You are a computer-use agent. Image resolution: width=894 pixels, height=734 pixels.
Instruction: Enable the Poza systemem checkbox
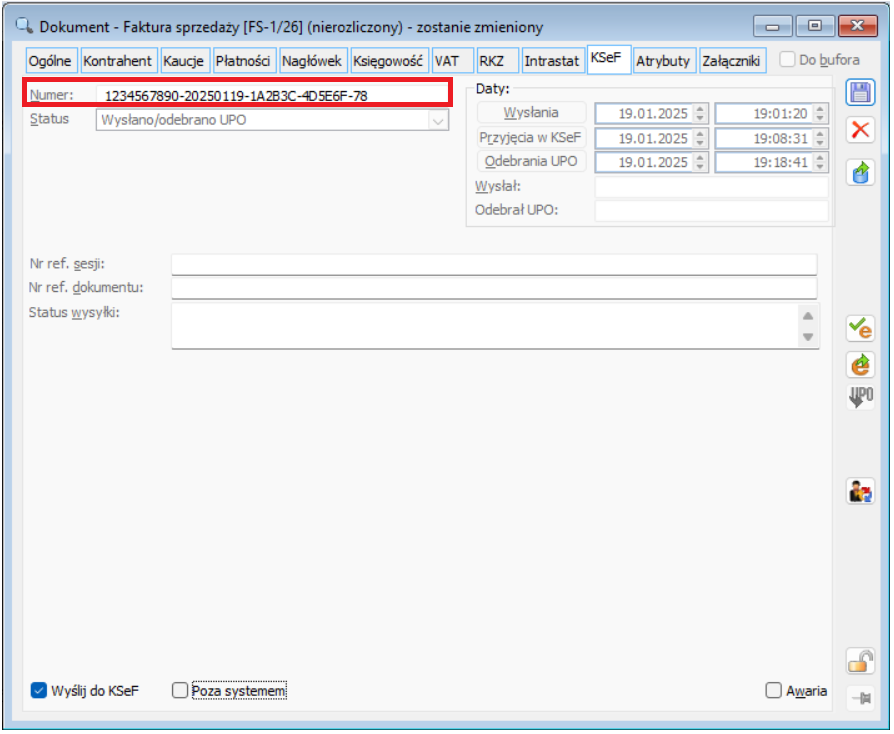pos(180,691)
